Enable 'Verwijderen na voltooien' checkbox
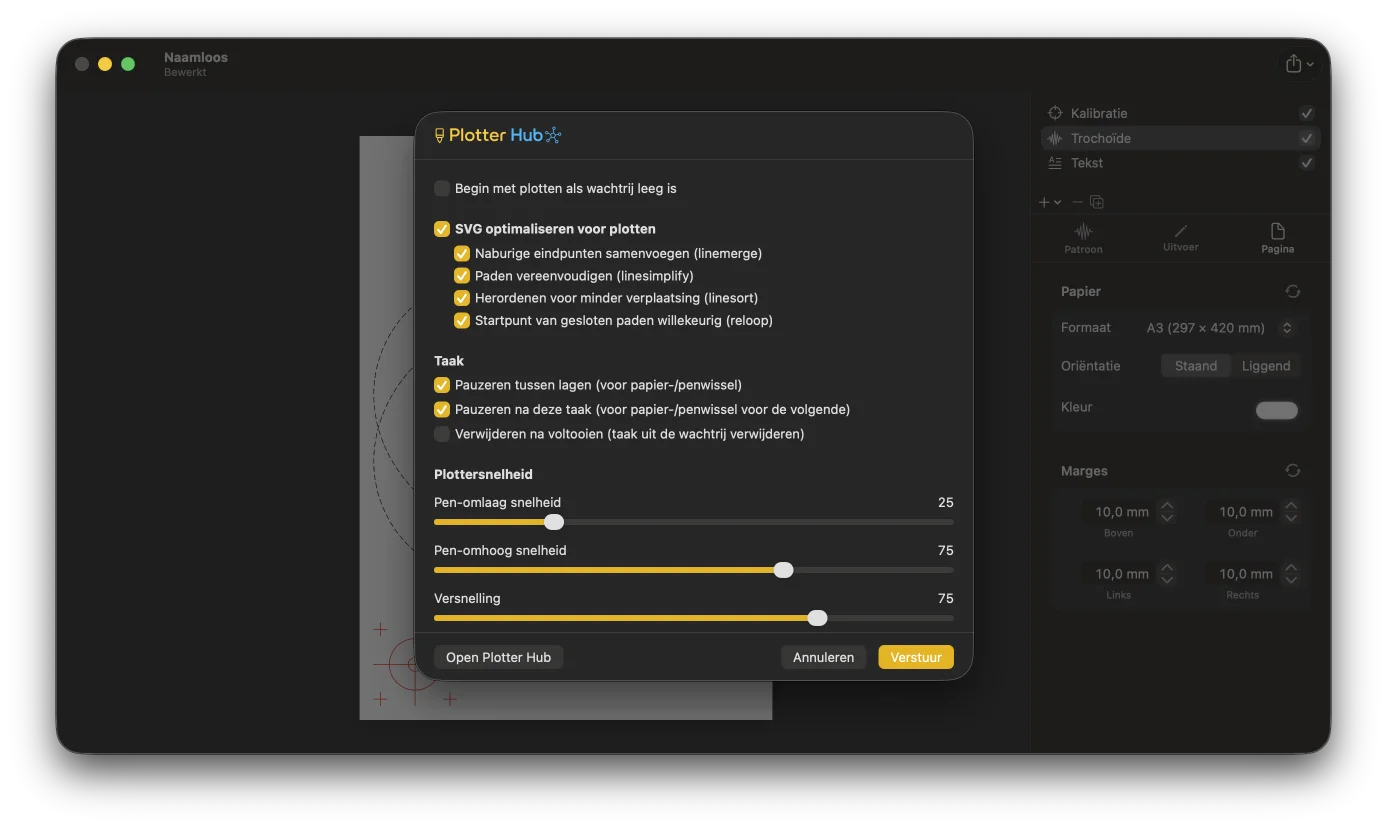 (x=442, y=434)
